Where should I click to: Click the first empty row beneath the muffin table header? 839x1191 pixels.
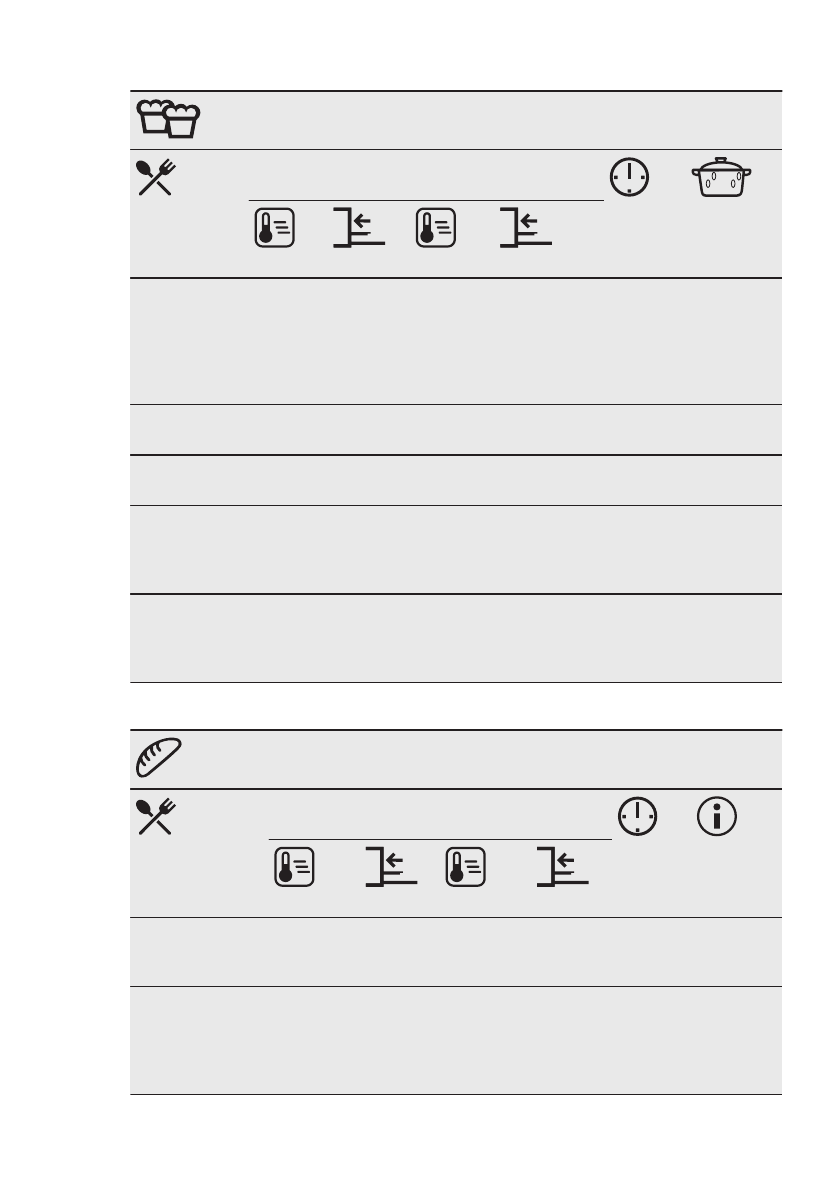(x=456, y=341)
